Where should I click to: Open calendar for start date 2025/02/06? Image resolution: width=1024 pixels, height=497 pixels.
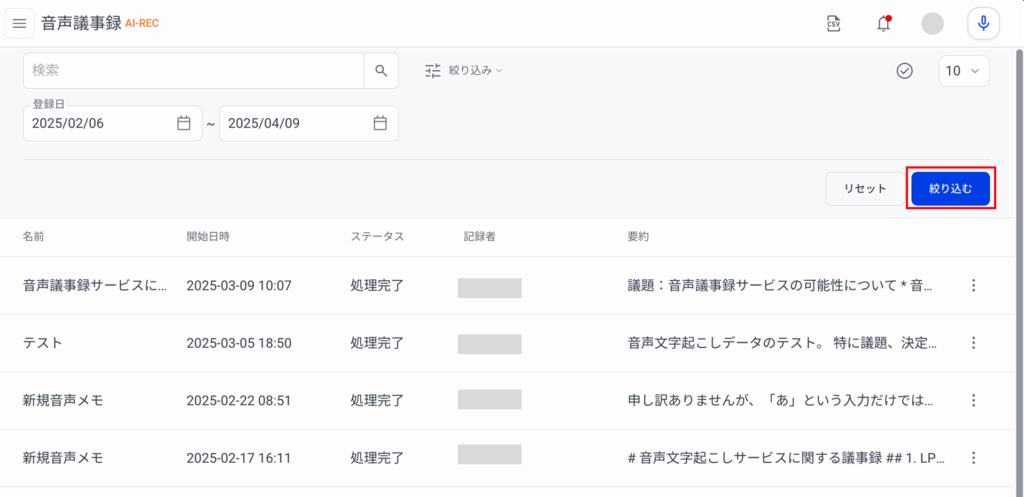coord(184,123)
